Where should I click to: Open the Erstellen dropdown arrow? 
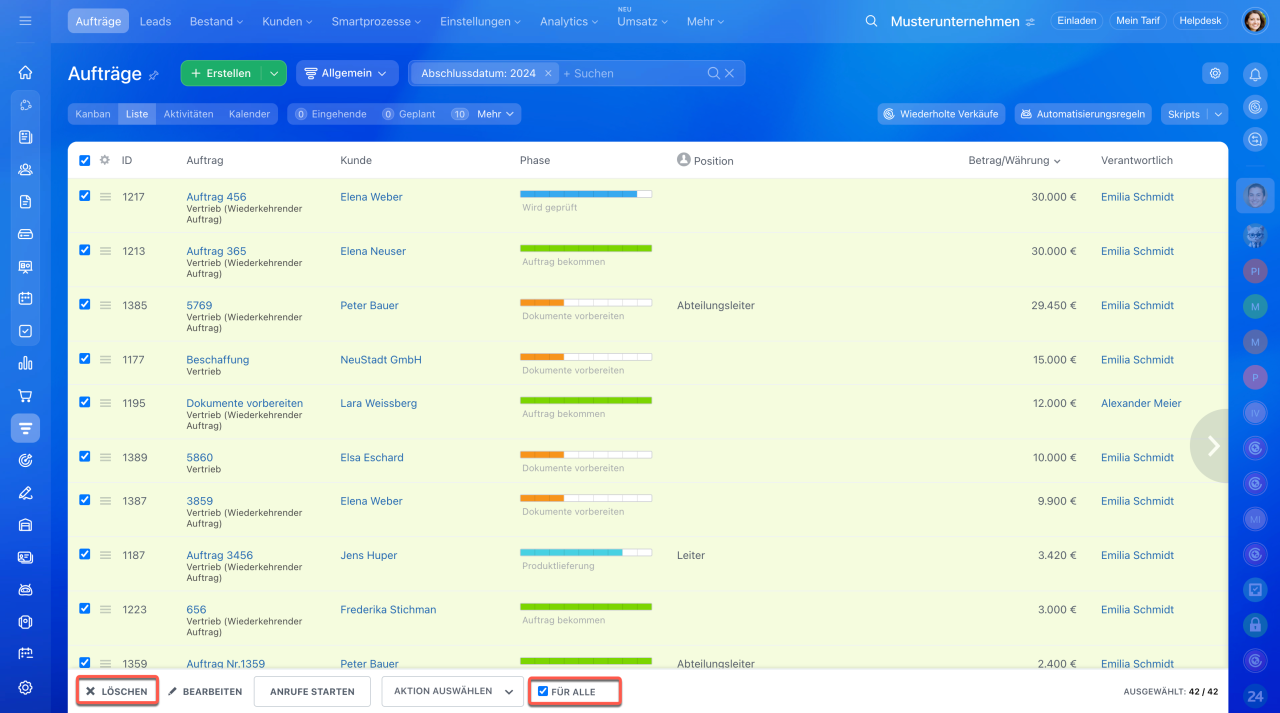274,73
